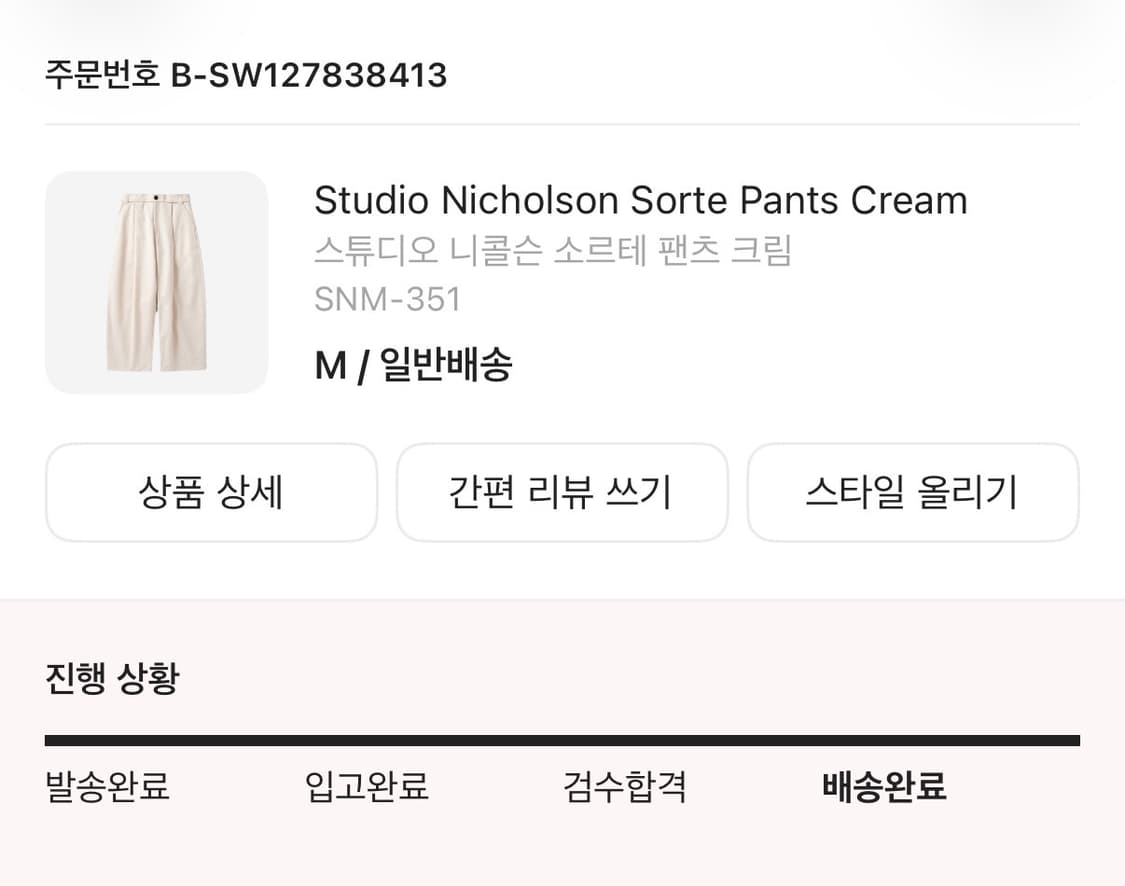Viewport: 1125px width, 886px height.
Task: Select the 입고완료 progress step
Action: tap(366, 787)
